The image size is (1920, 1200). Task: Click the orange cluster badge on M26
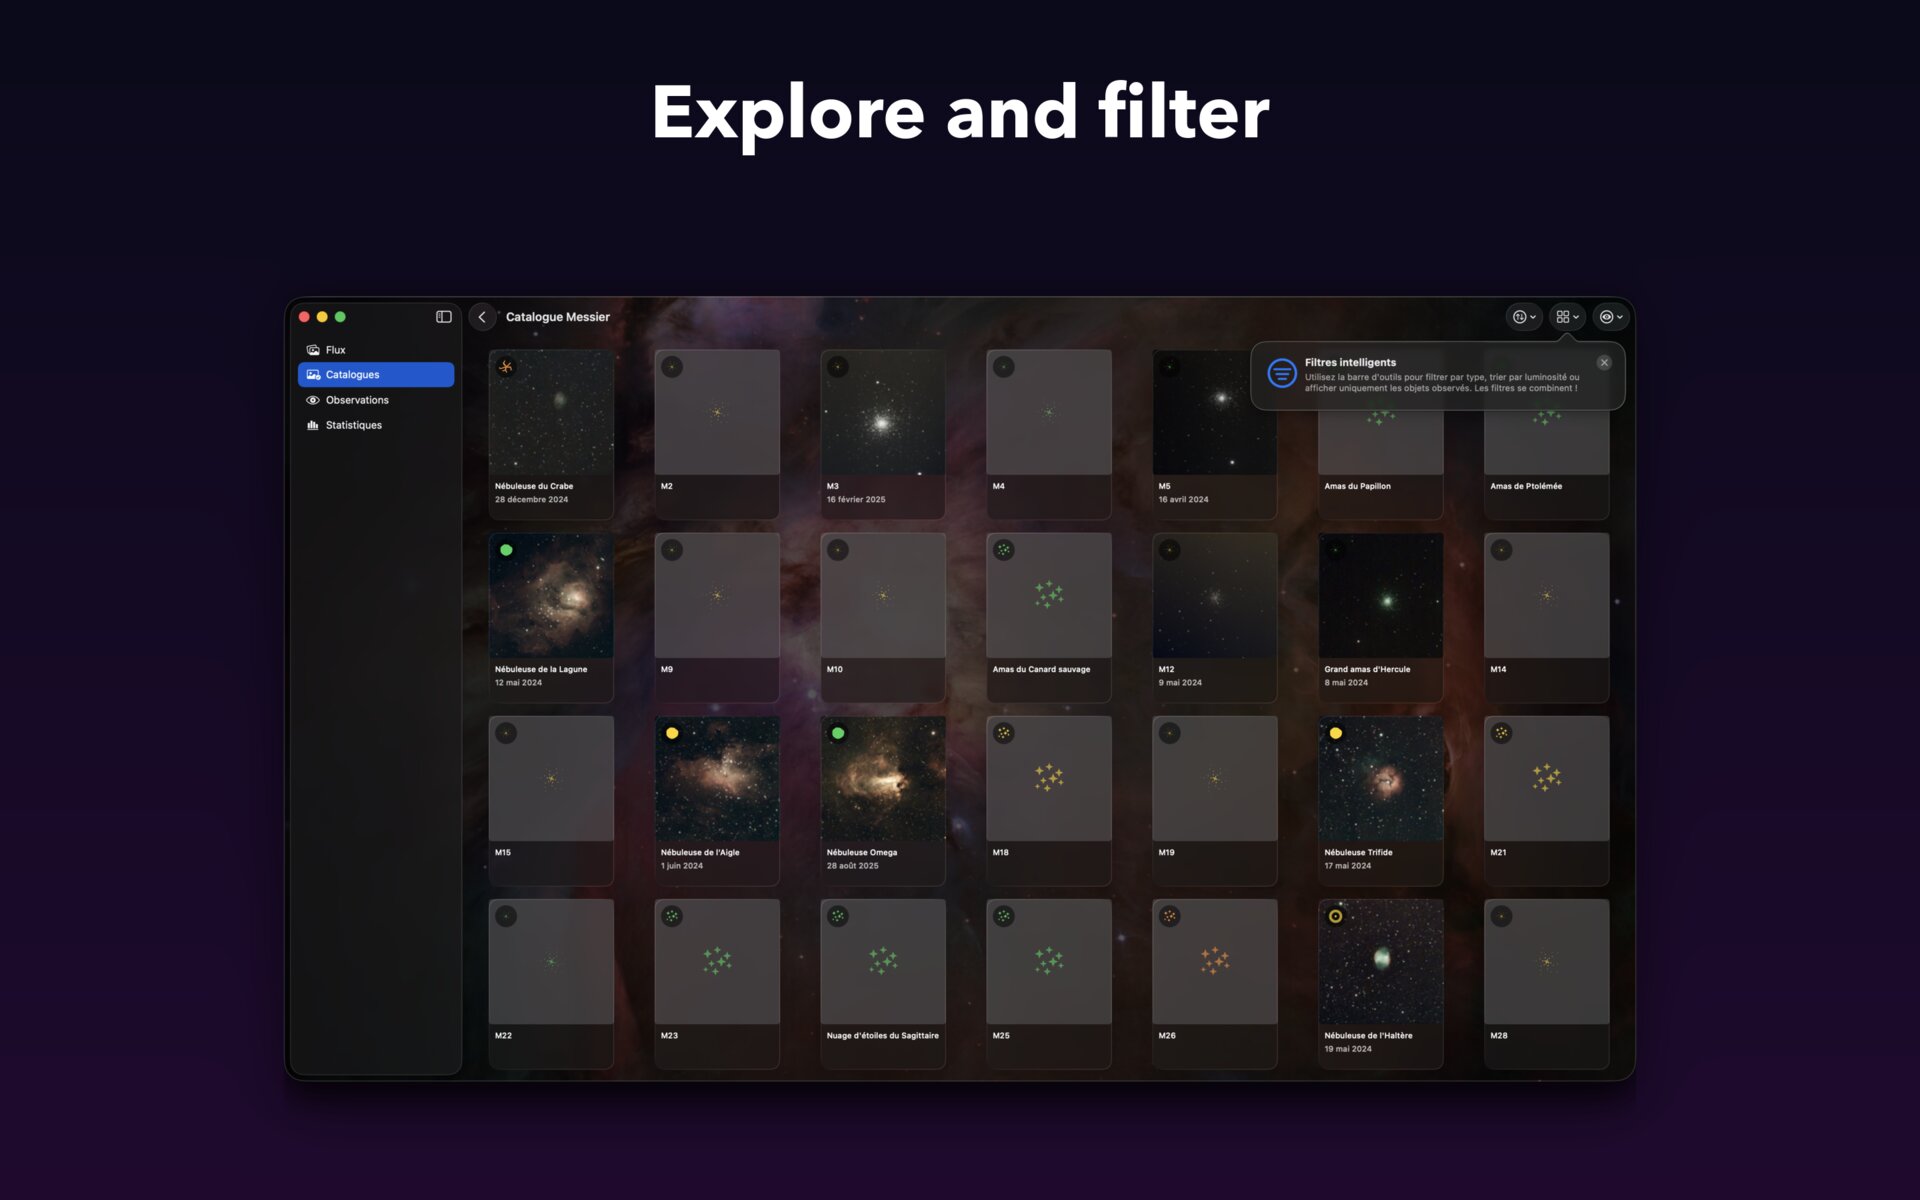point(1170,916)
